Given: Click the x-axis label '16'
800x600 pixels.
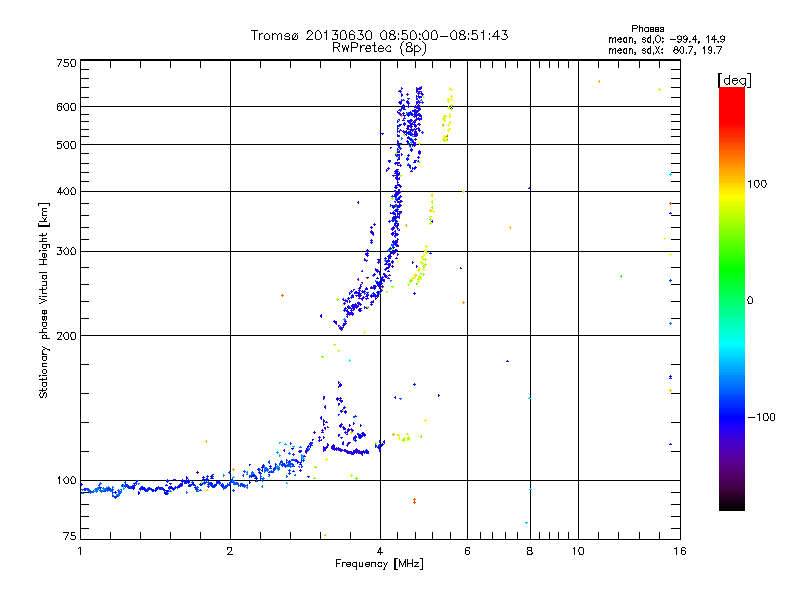Looking at the screenshot, I should pos(680,551).
